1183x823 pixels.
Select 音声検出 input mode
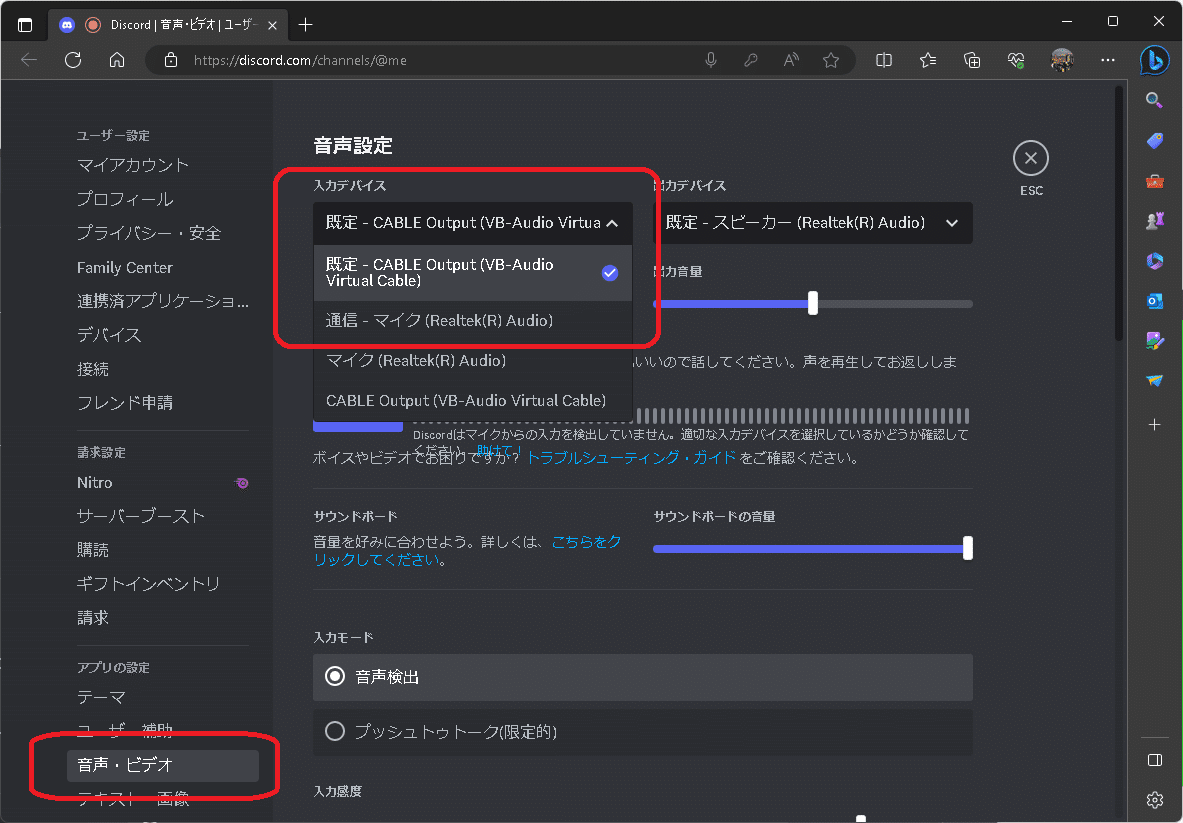click(643, 677)
